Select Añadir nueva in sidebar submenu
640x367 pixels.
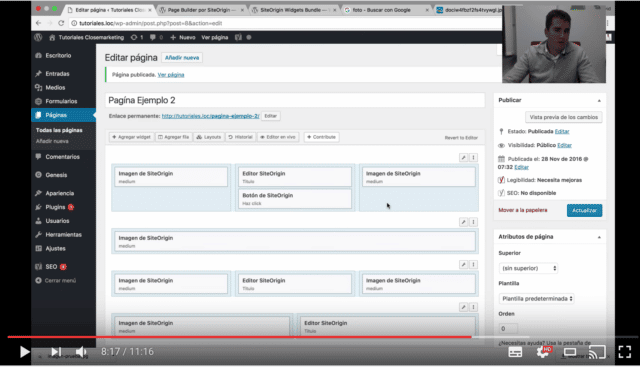pos(52,141)
